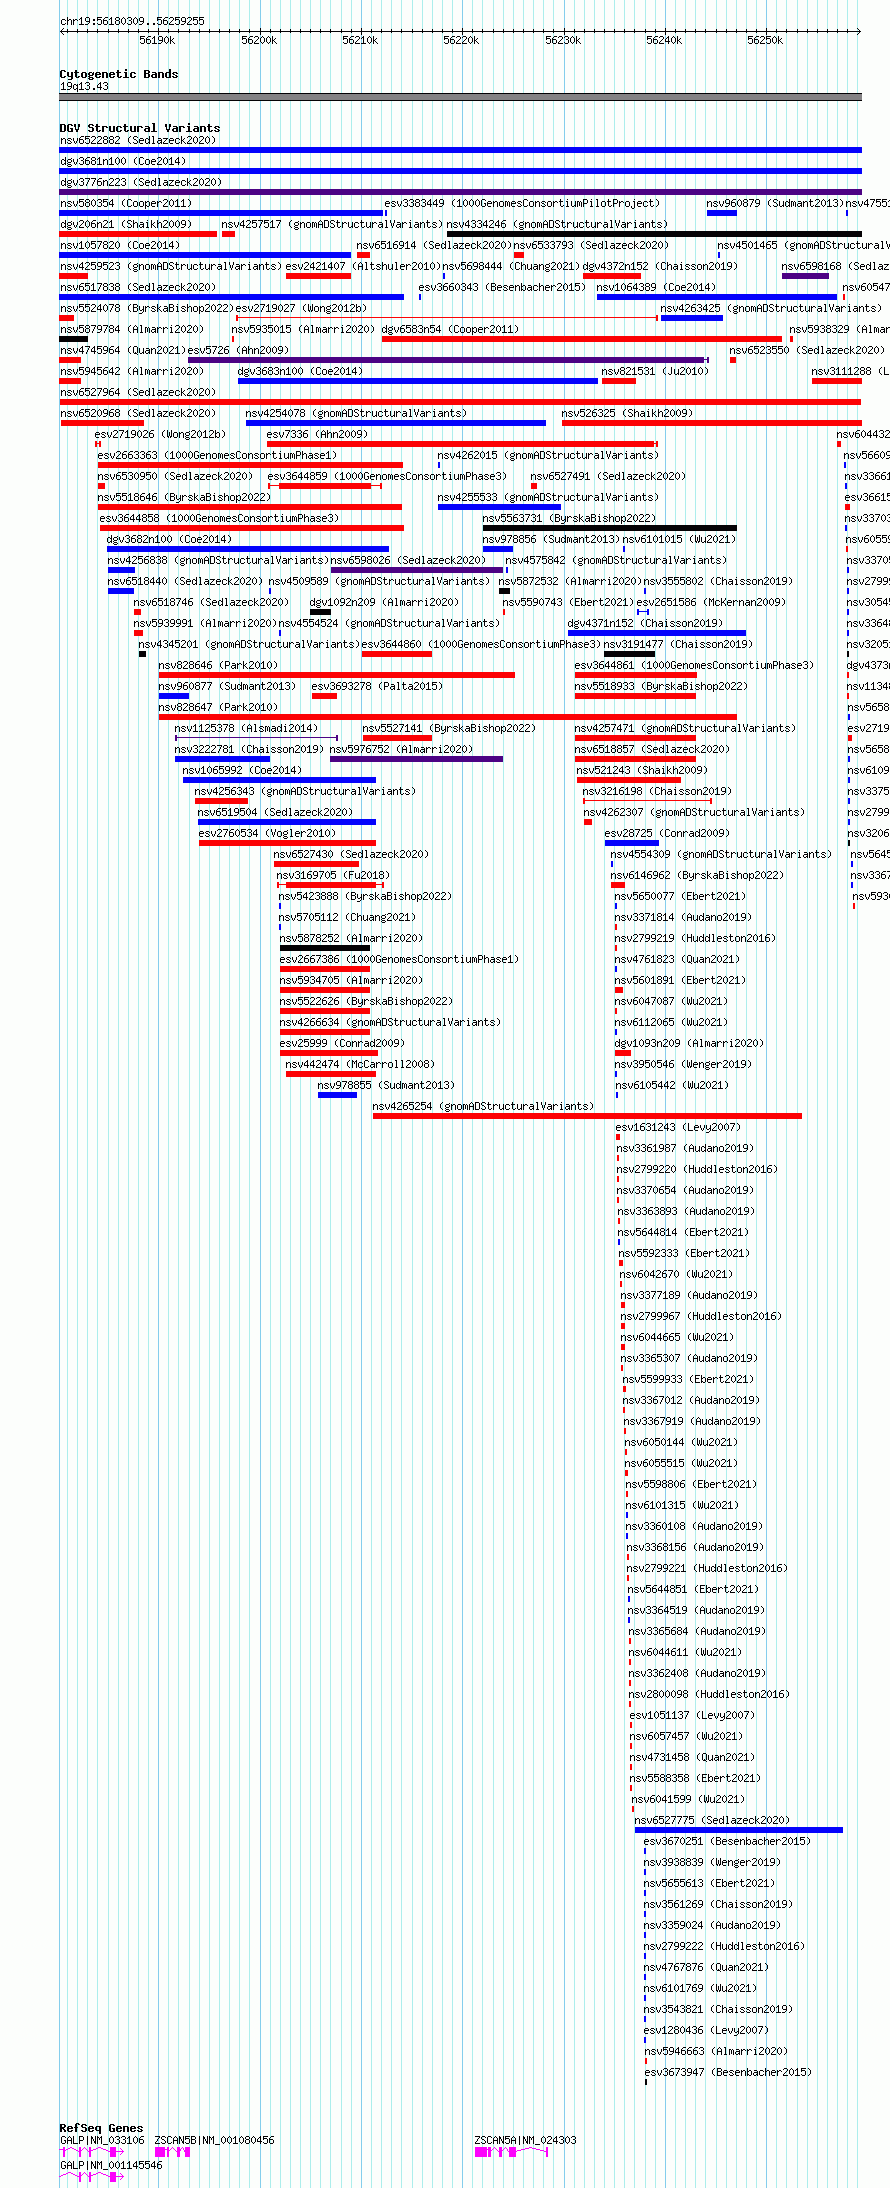
Task: Click the nsv526325 (Shaikh2009) label
Action: [x=627, y=413]
